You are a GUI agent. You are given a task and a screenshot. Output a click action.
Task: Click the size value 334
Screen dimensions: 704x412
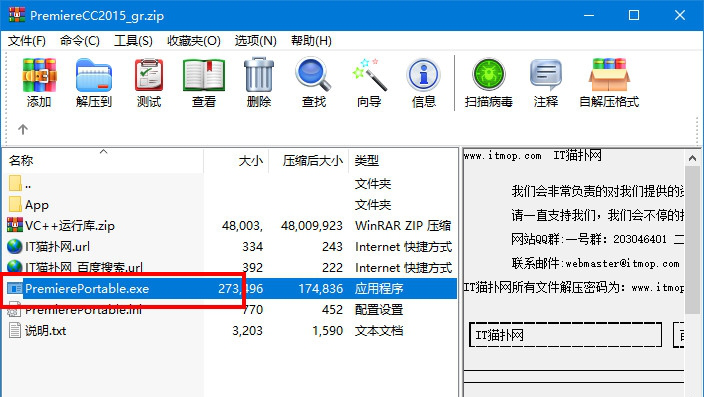click(x=252, y=246)
